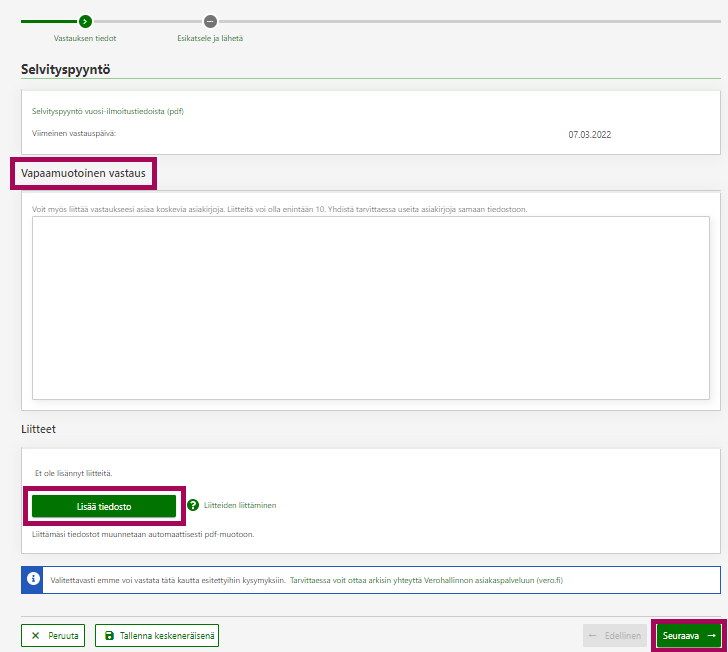Go to the Esikatsele ja lähetä step label
The image size is (728, 652).
(210, 39)
